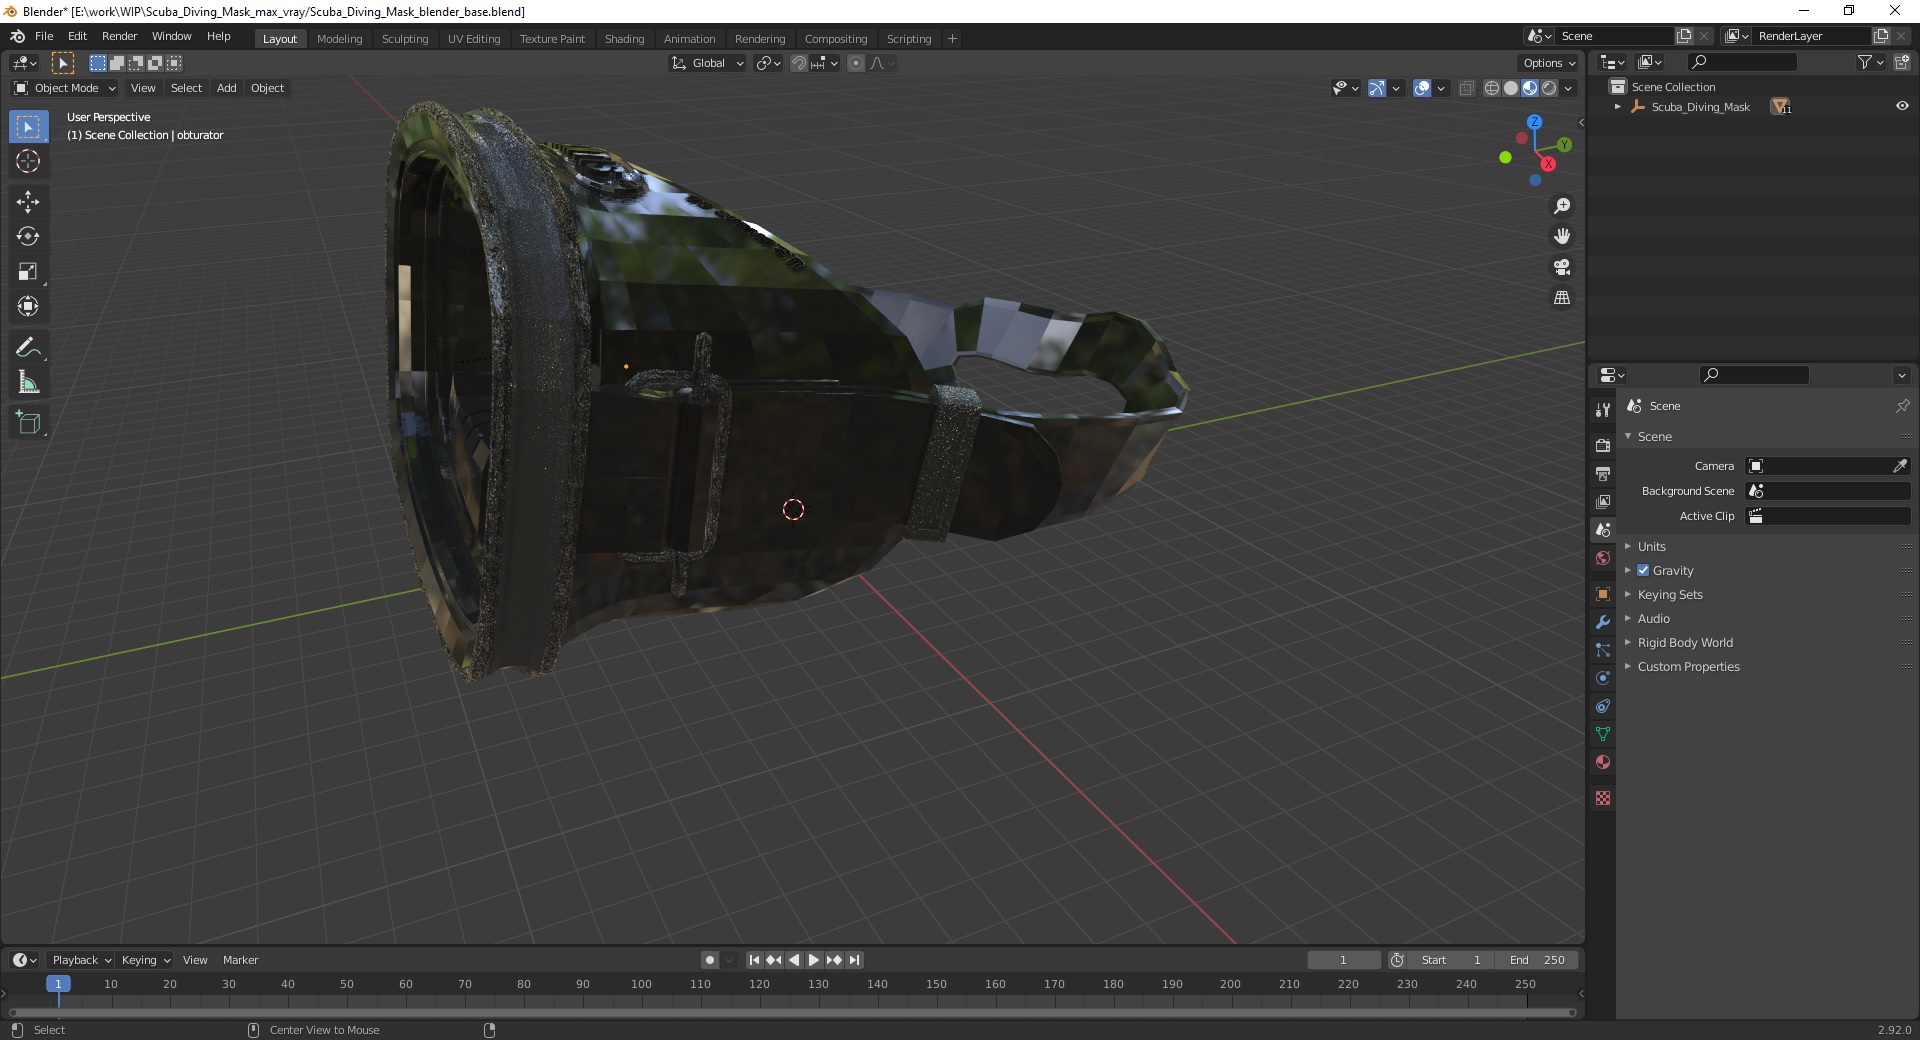Toggle X-ray view mode
This screenshot has width=1920, height=1040.
coord(1466,88)
